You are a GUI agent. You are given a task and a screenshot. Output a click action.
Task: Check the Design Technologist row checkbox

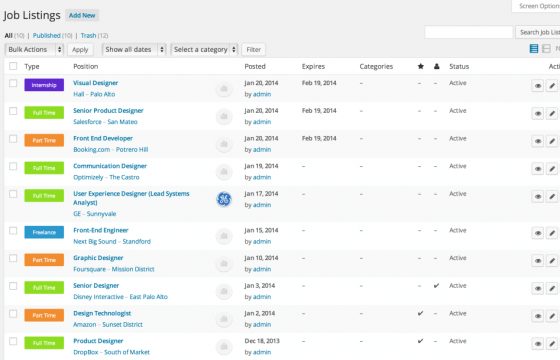point(13,314)
